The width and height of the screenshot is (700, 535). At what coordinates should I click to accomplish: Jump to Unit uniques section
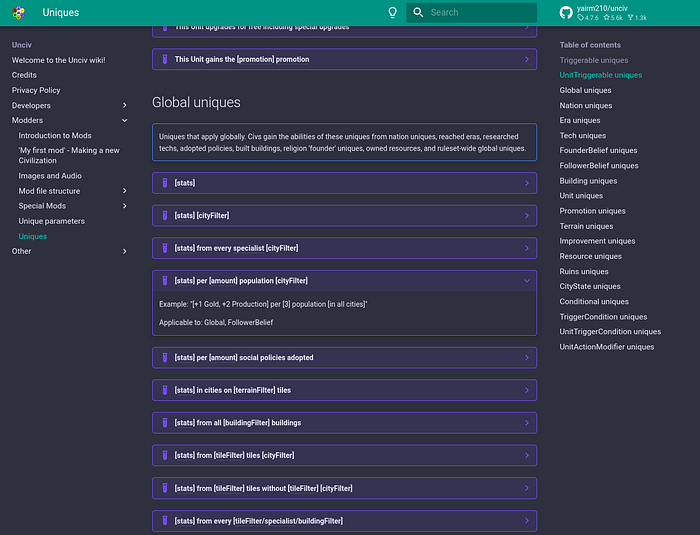tap(581, 196)
